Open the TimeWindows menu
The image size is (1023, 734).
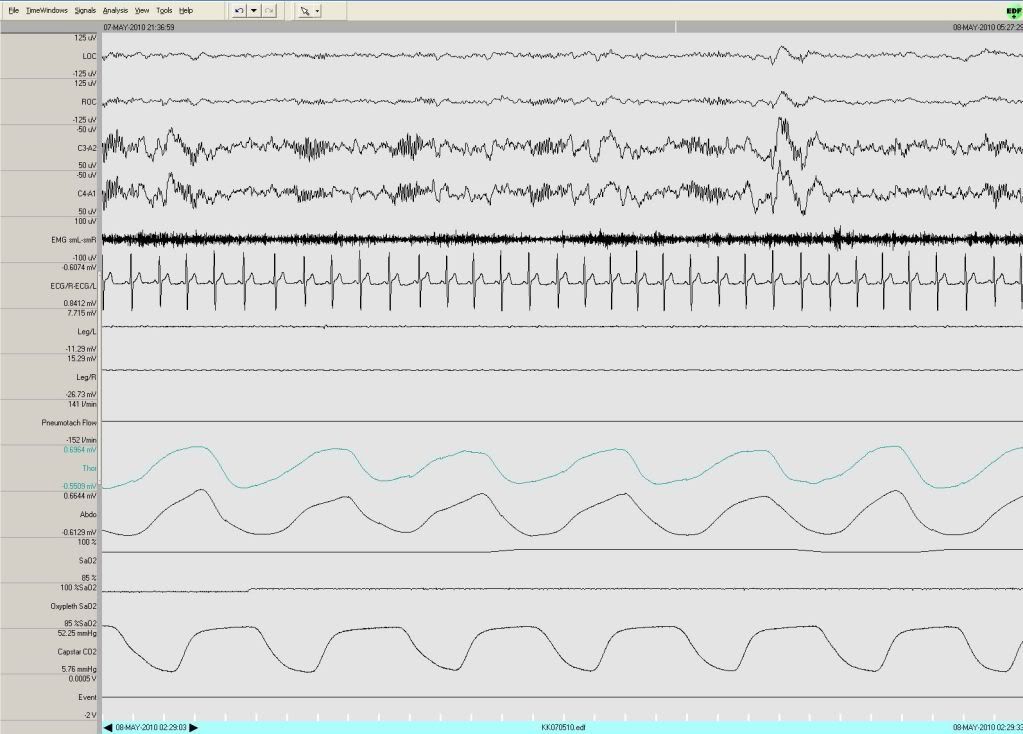point(46,10)
